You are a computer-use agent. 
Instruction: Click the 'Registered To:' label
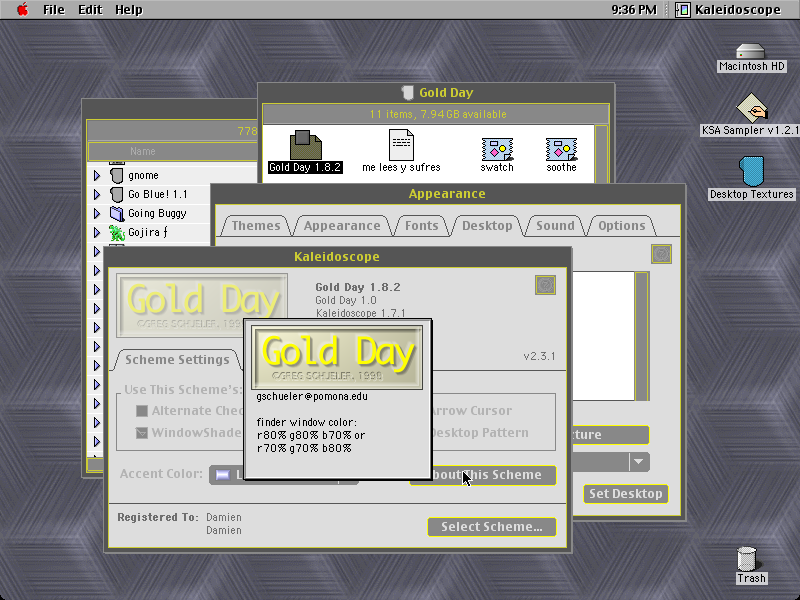tap(158, 517)
